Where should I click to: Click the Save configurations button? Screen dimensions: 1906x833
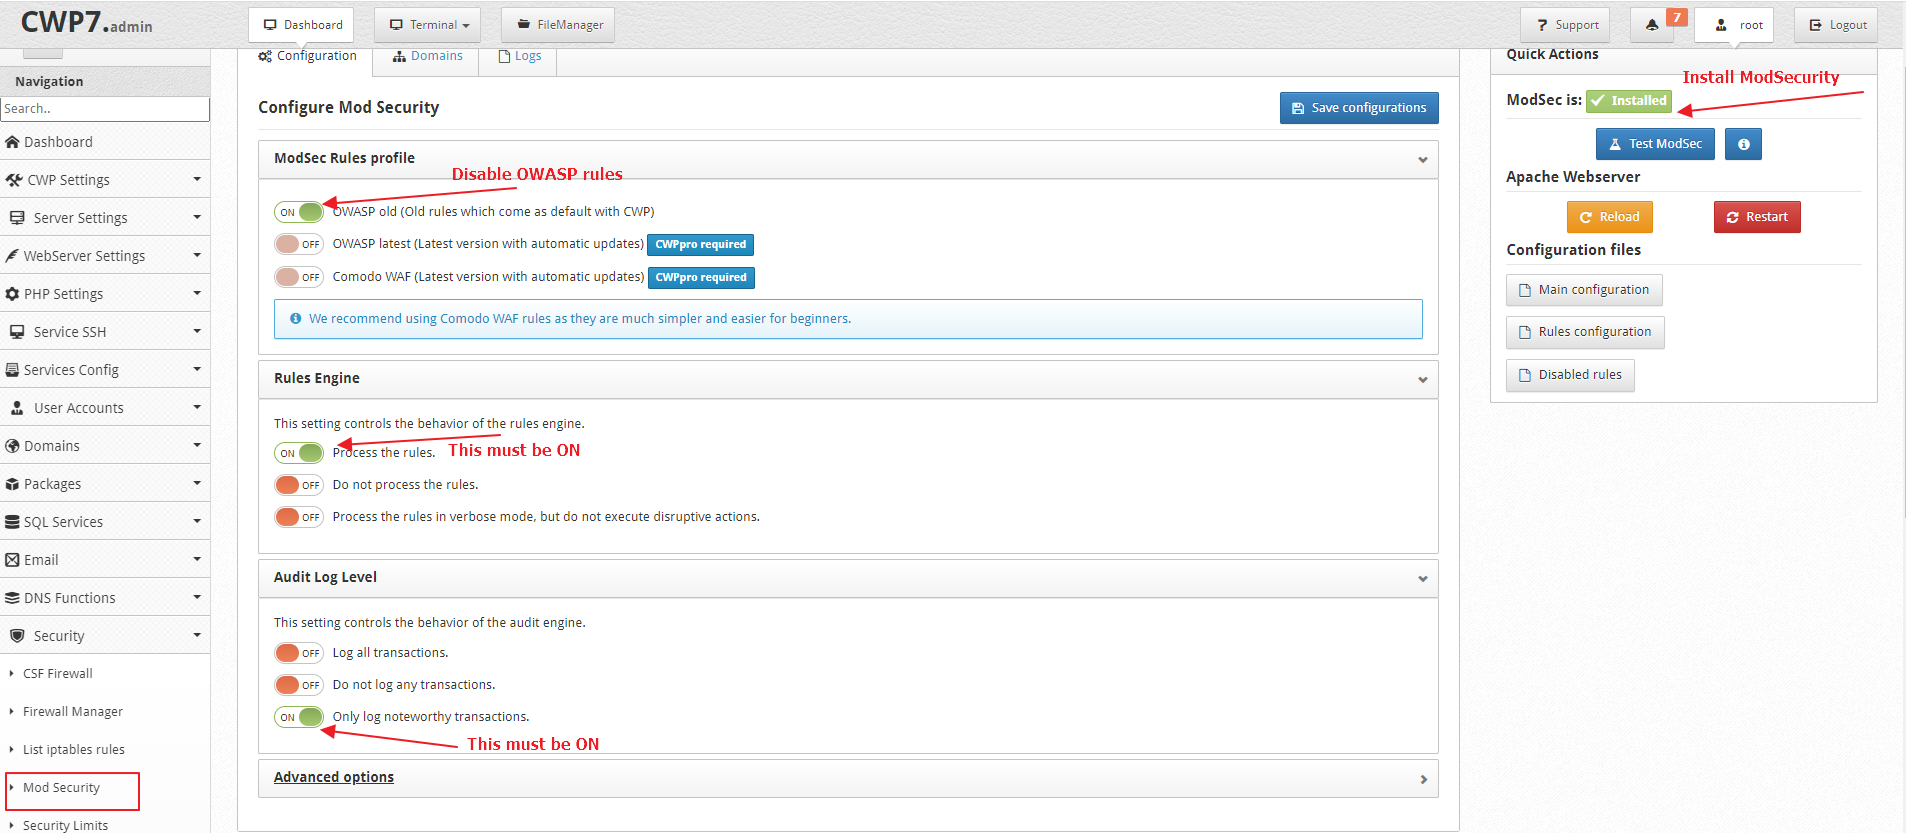point(1359,108)
